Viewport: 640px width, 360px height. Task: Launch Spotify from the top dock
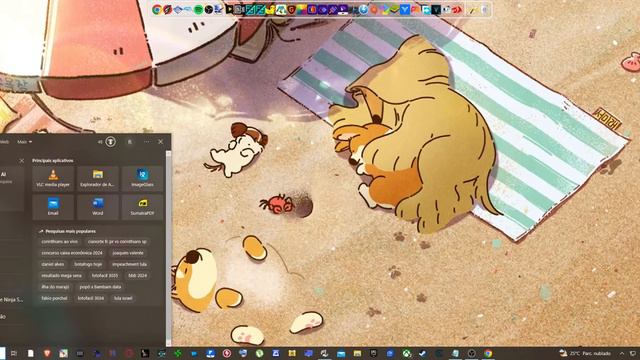[198, 9]
